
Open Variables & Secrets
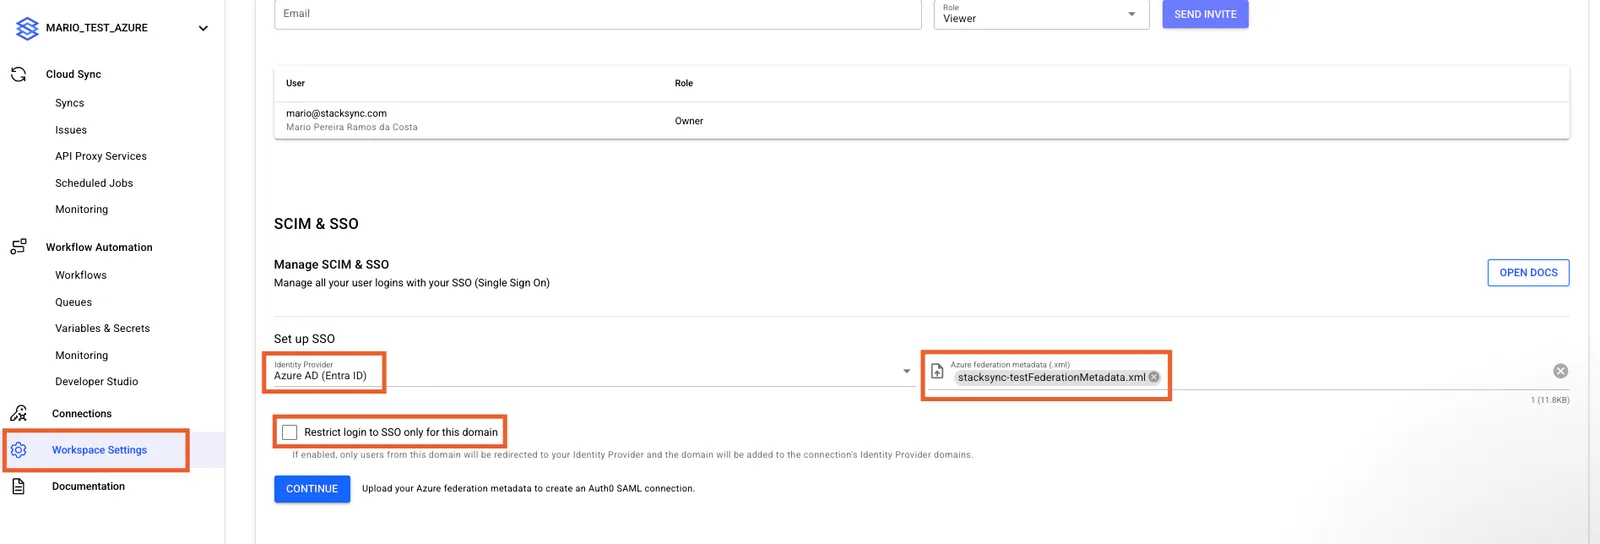[x=102, y=328]
